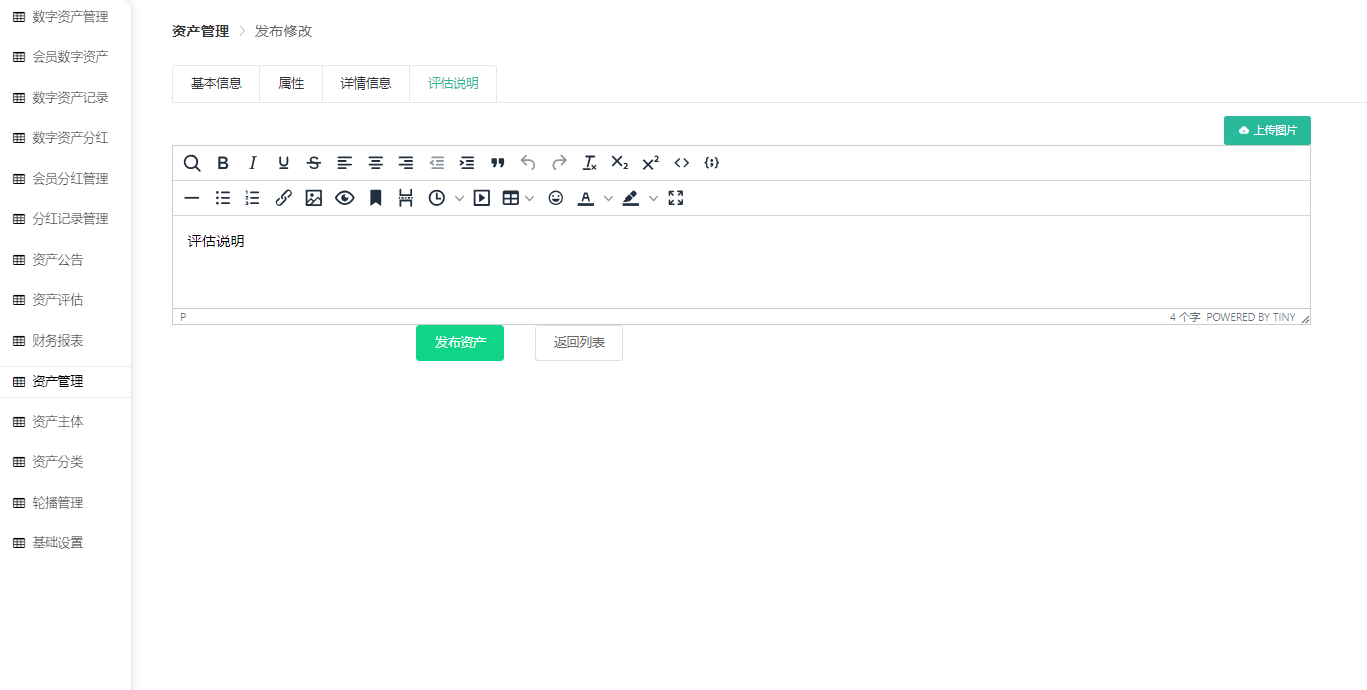Preview content with the eye icon
The width and height of the screenshot is (1367, 690).
(x=344, y=198)
